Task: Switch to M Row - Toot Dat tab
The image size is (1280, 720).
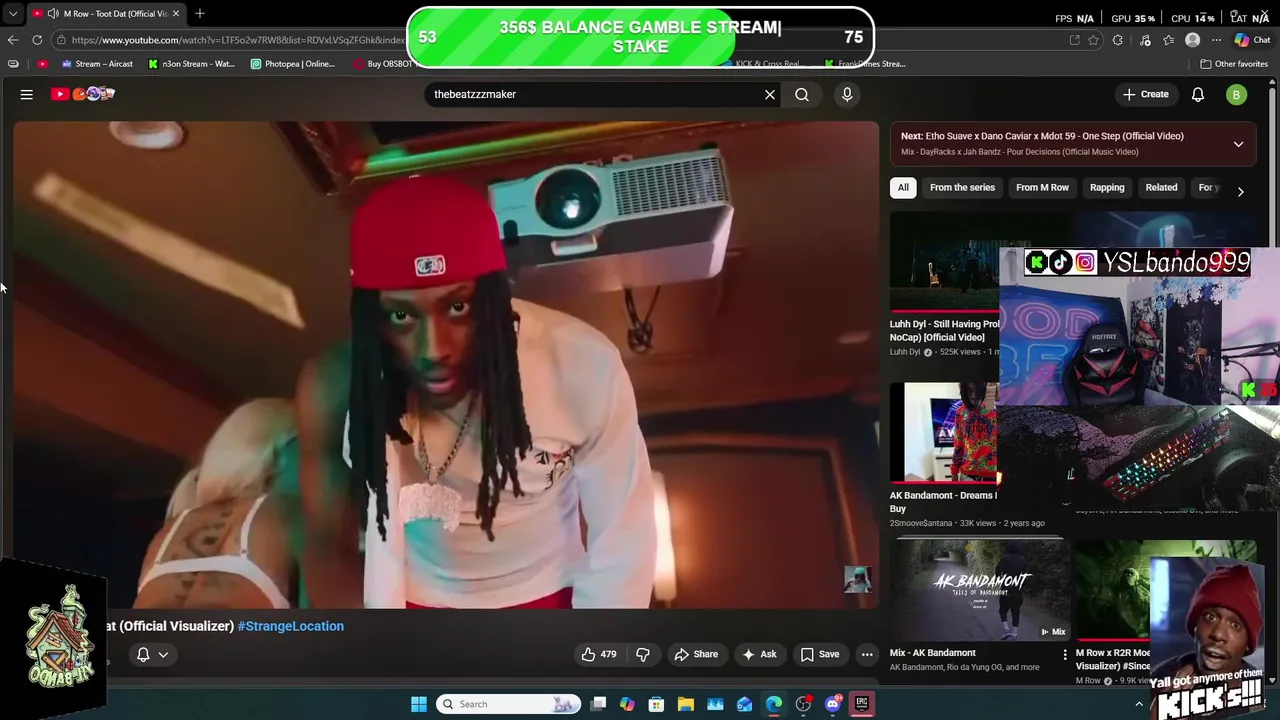Action: point(105,14)
